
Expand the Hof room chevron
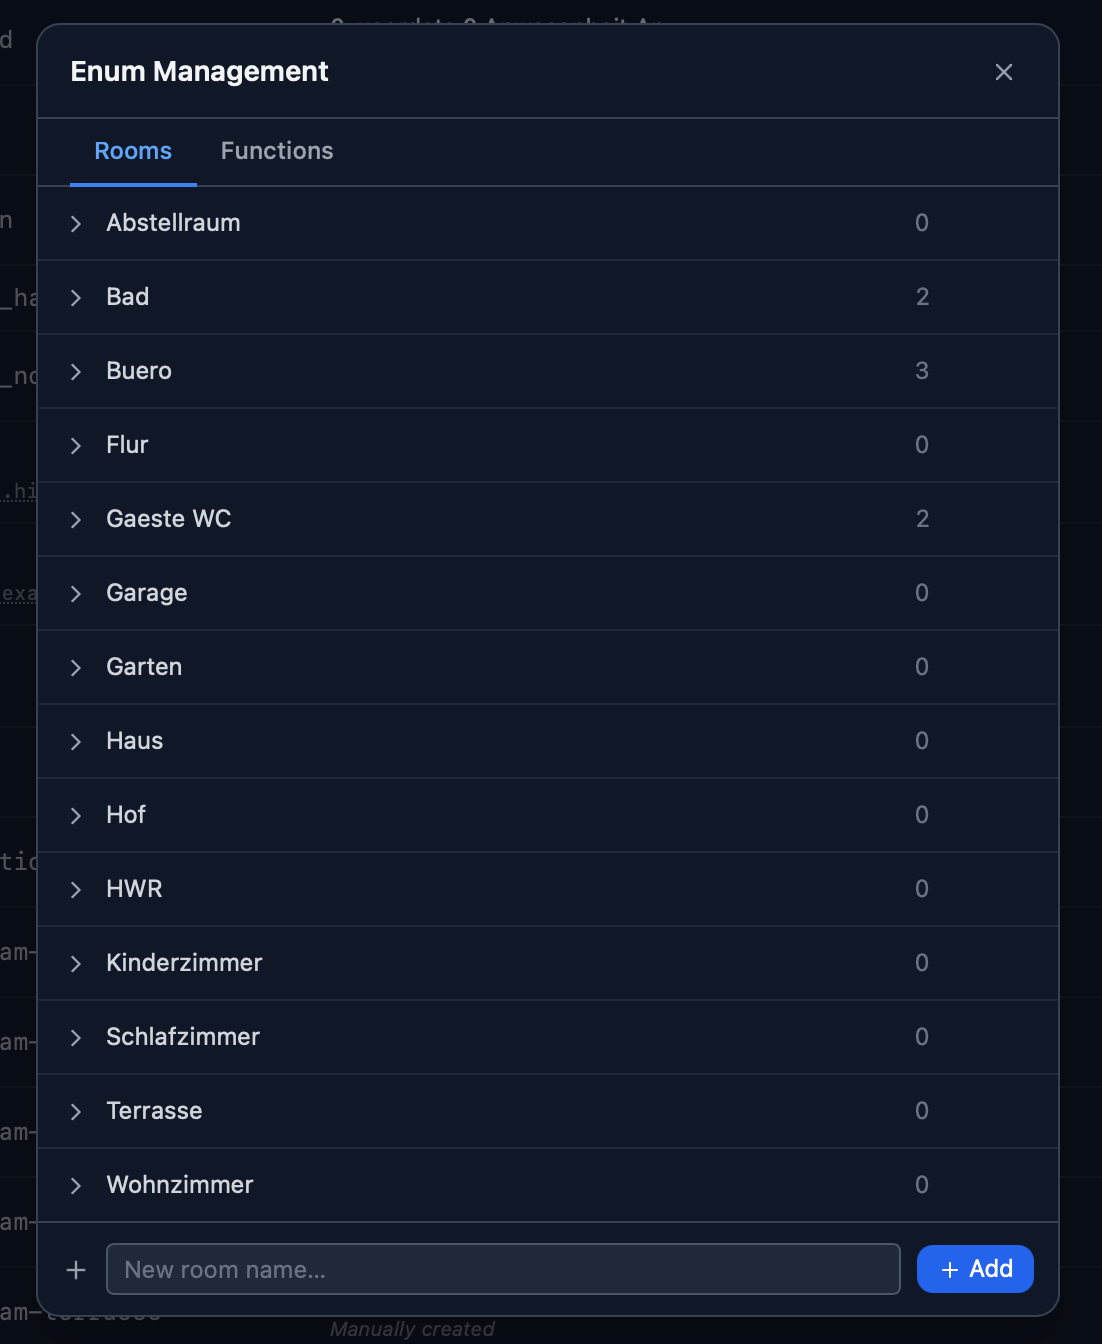[76, 816]
